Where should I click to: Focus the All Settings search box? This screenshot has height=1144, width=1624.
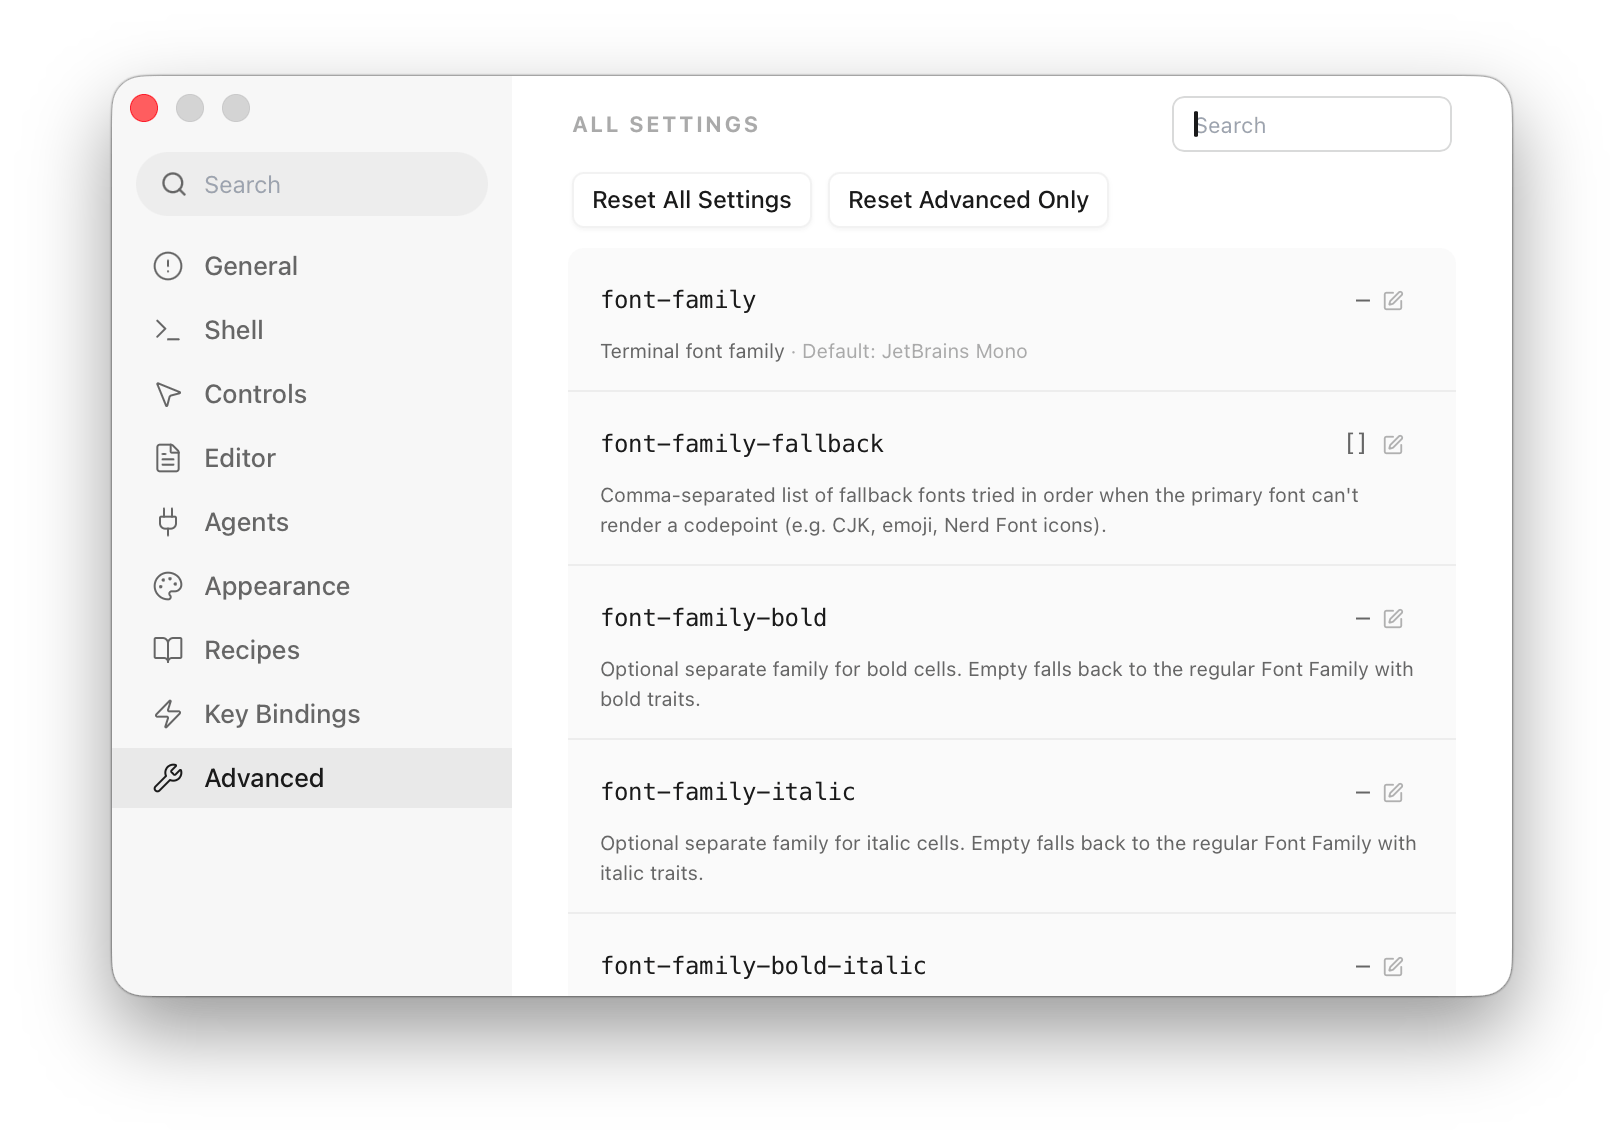click(x=1312, y=124)
